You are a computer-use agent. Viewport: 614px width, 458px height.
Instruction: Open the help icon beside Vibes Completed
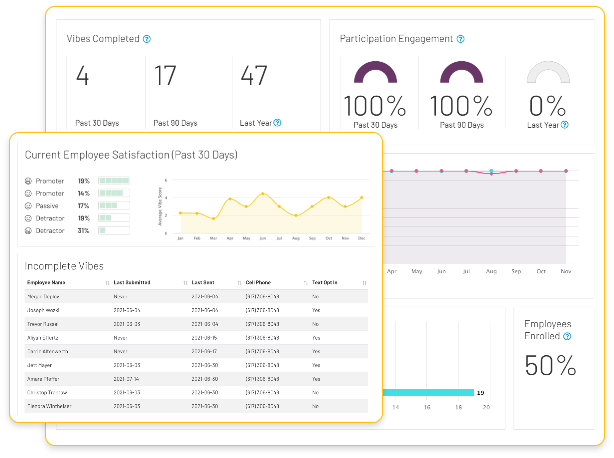click(x=147, y=39)
